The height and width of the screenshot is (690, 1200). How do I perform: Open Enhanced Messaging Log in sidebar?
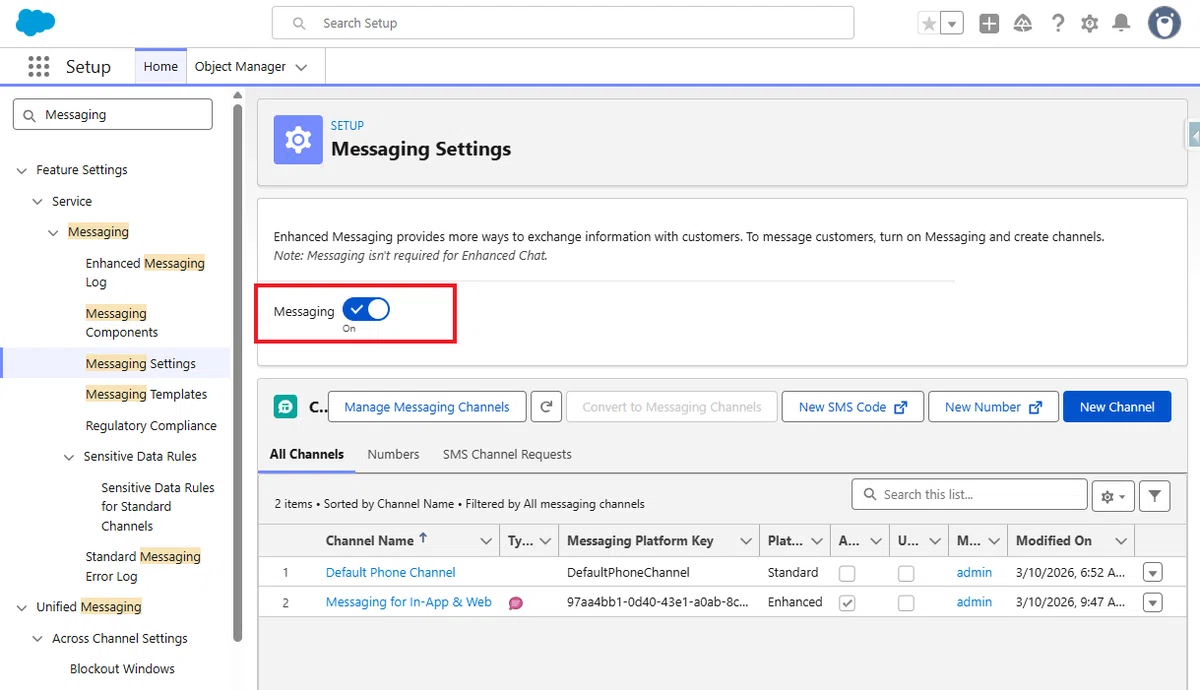(145, 273)
